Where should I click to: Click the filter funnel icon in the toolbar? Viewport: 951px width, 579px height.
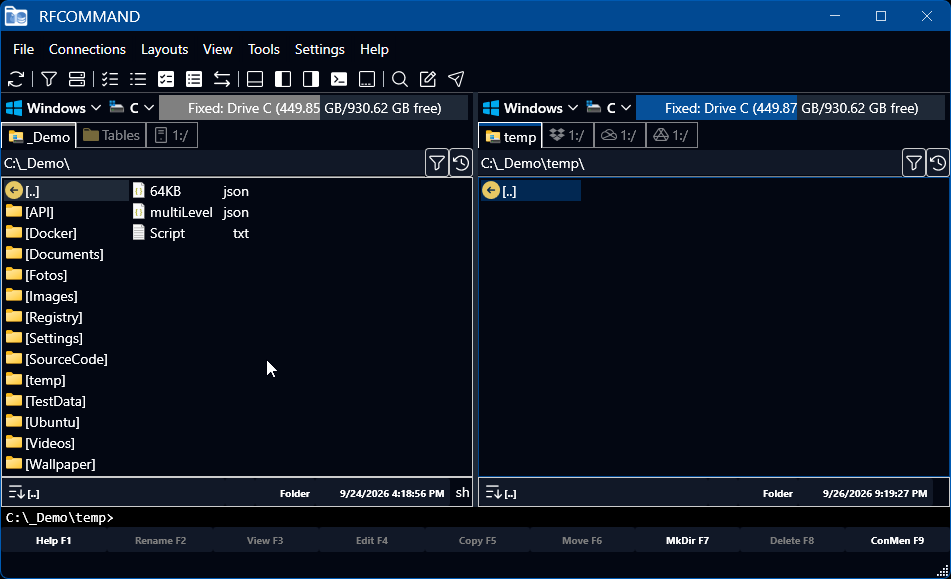pyautogui.click(x=49, y=79)
